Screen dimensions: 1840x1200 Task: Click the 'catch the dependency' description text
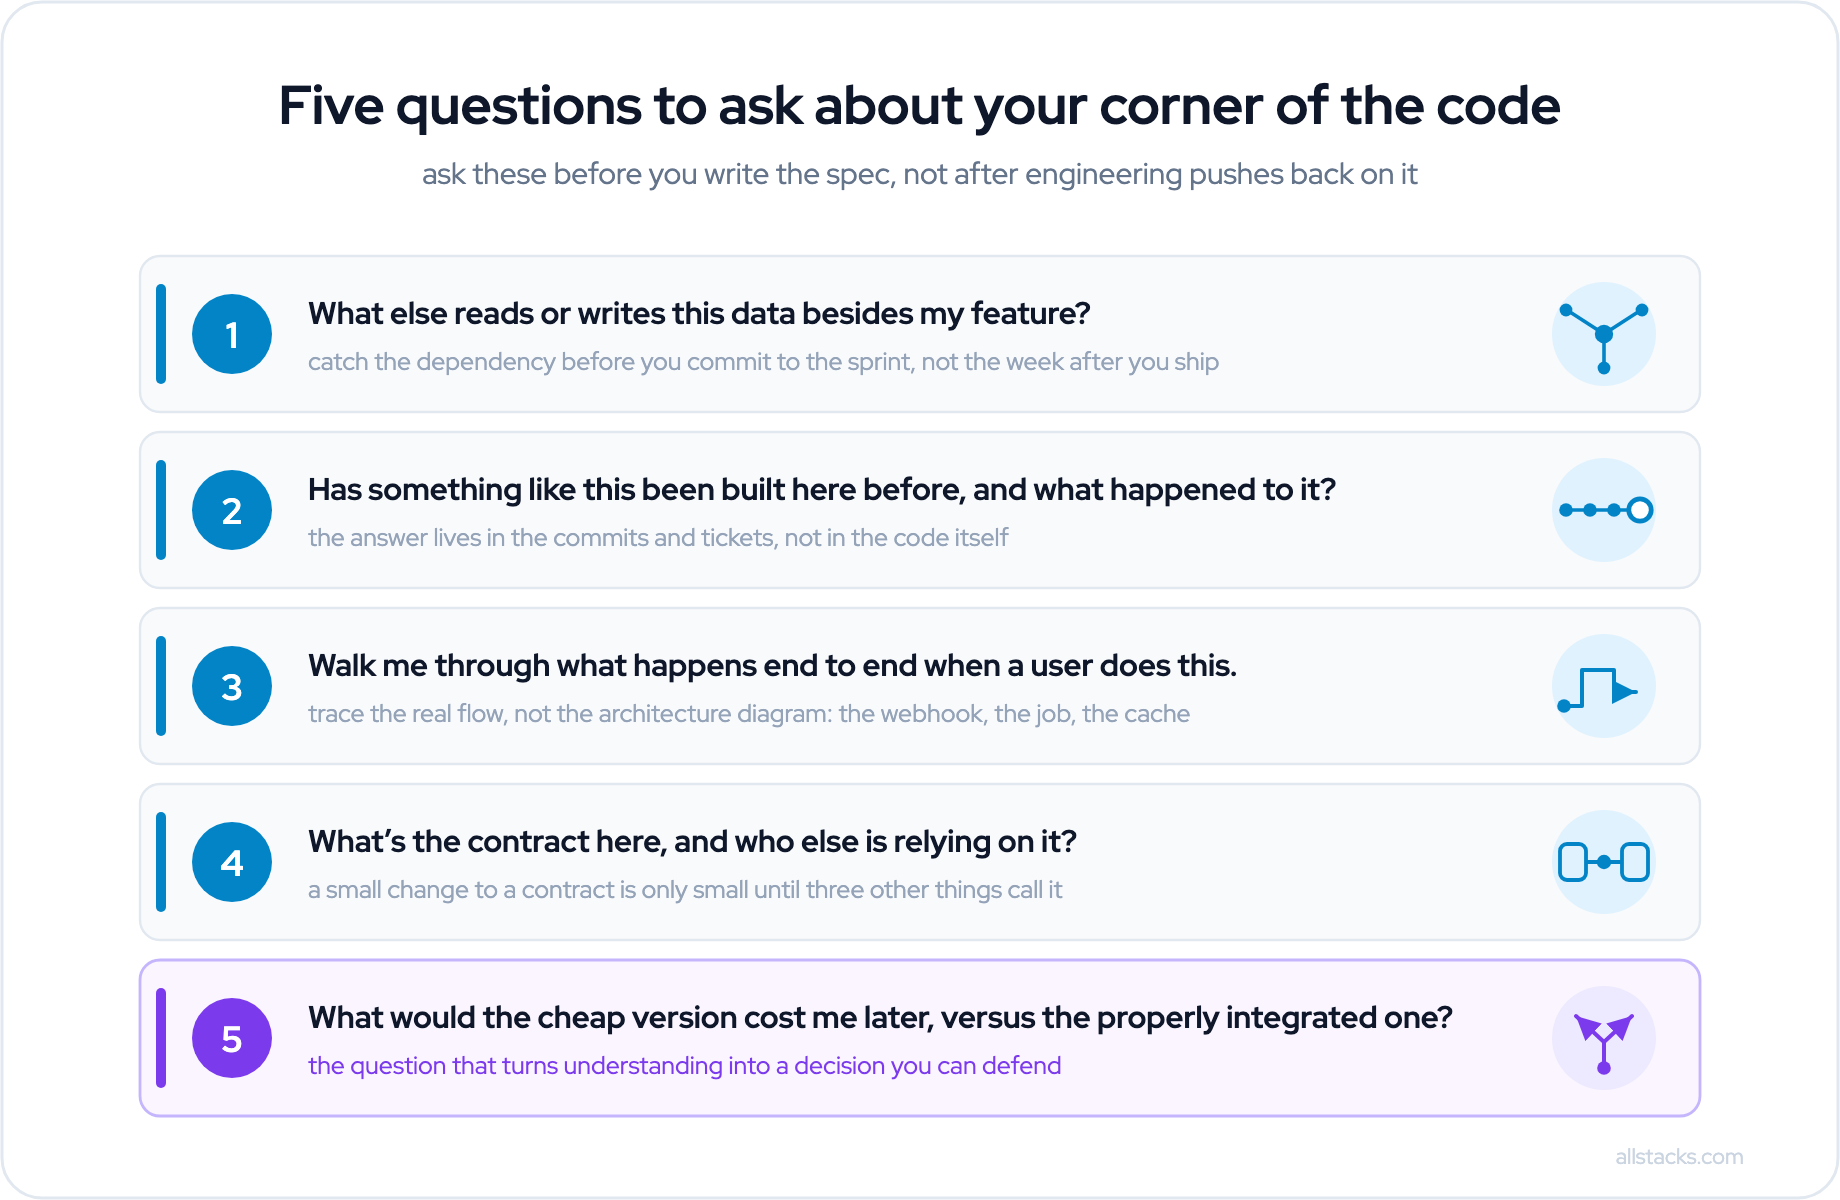[763, 362]
